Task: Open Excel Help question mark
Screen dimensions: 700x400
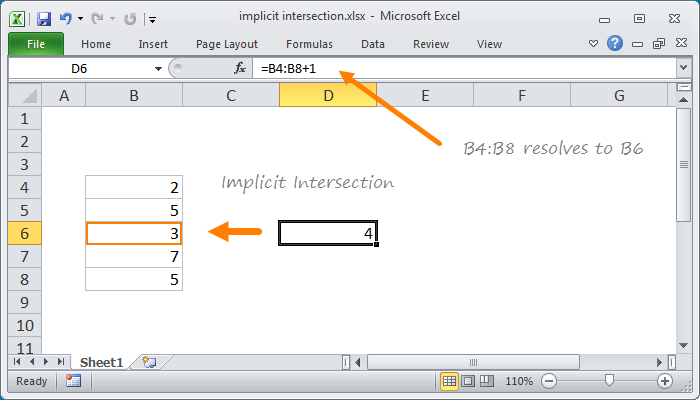Action: [x=615, y=43]
